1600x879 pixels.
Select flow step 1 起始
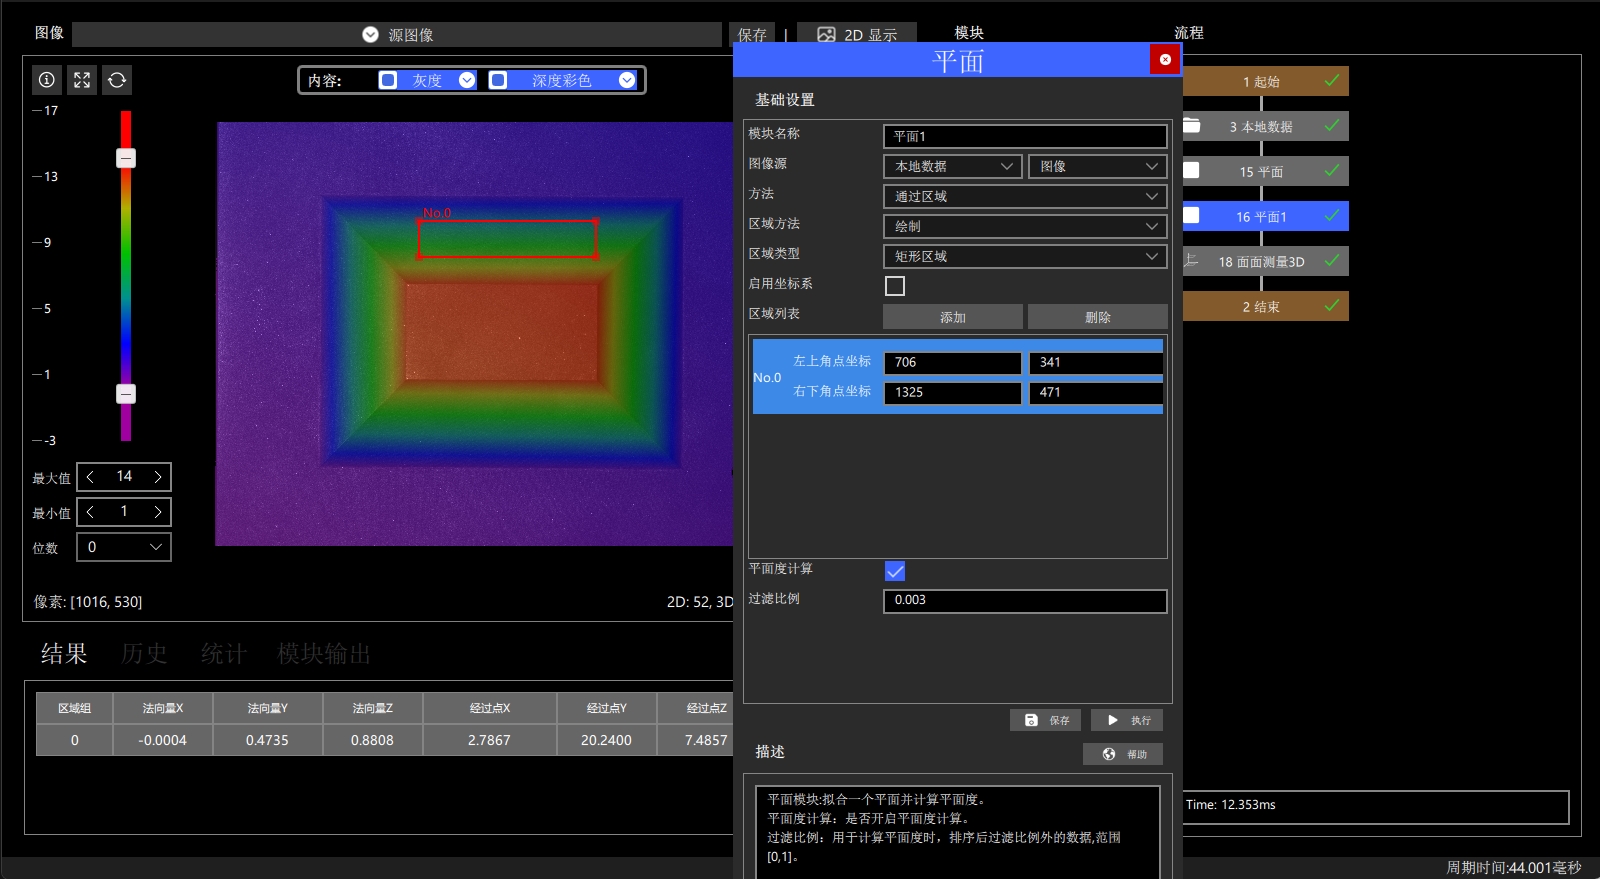(x=1265, y=81)
